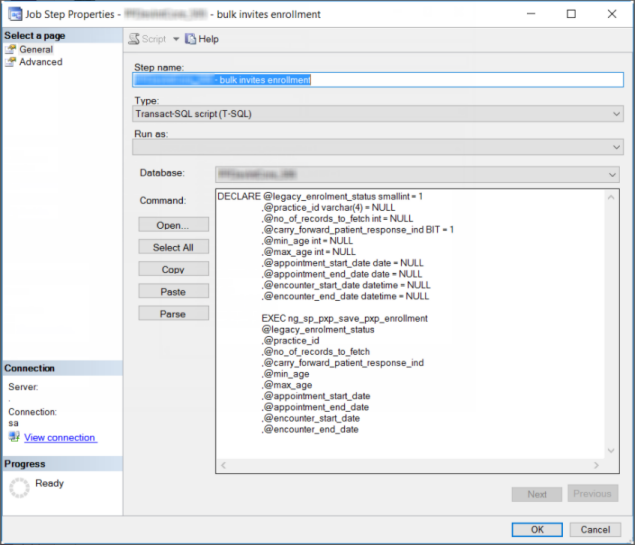Click the Command box scroll right arrow
Screen dimensions: 635x545
pyautogui.click(x=597, y=465)
